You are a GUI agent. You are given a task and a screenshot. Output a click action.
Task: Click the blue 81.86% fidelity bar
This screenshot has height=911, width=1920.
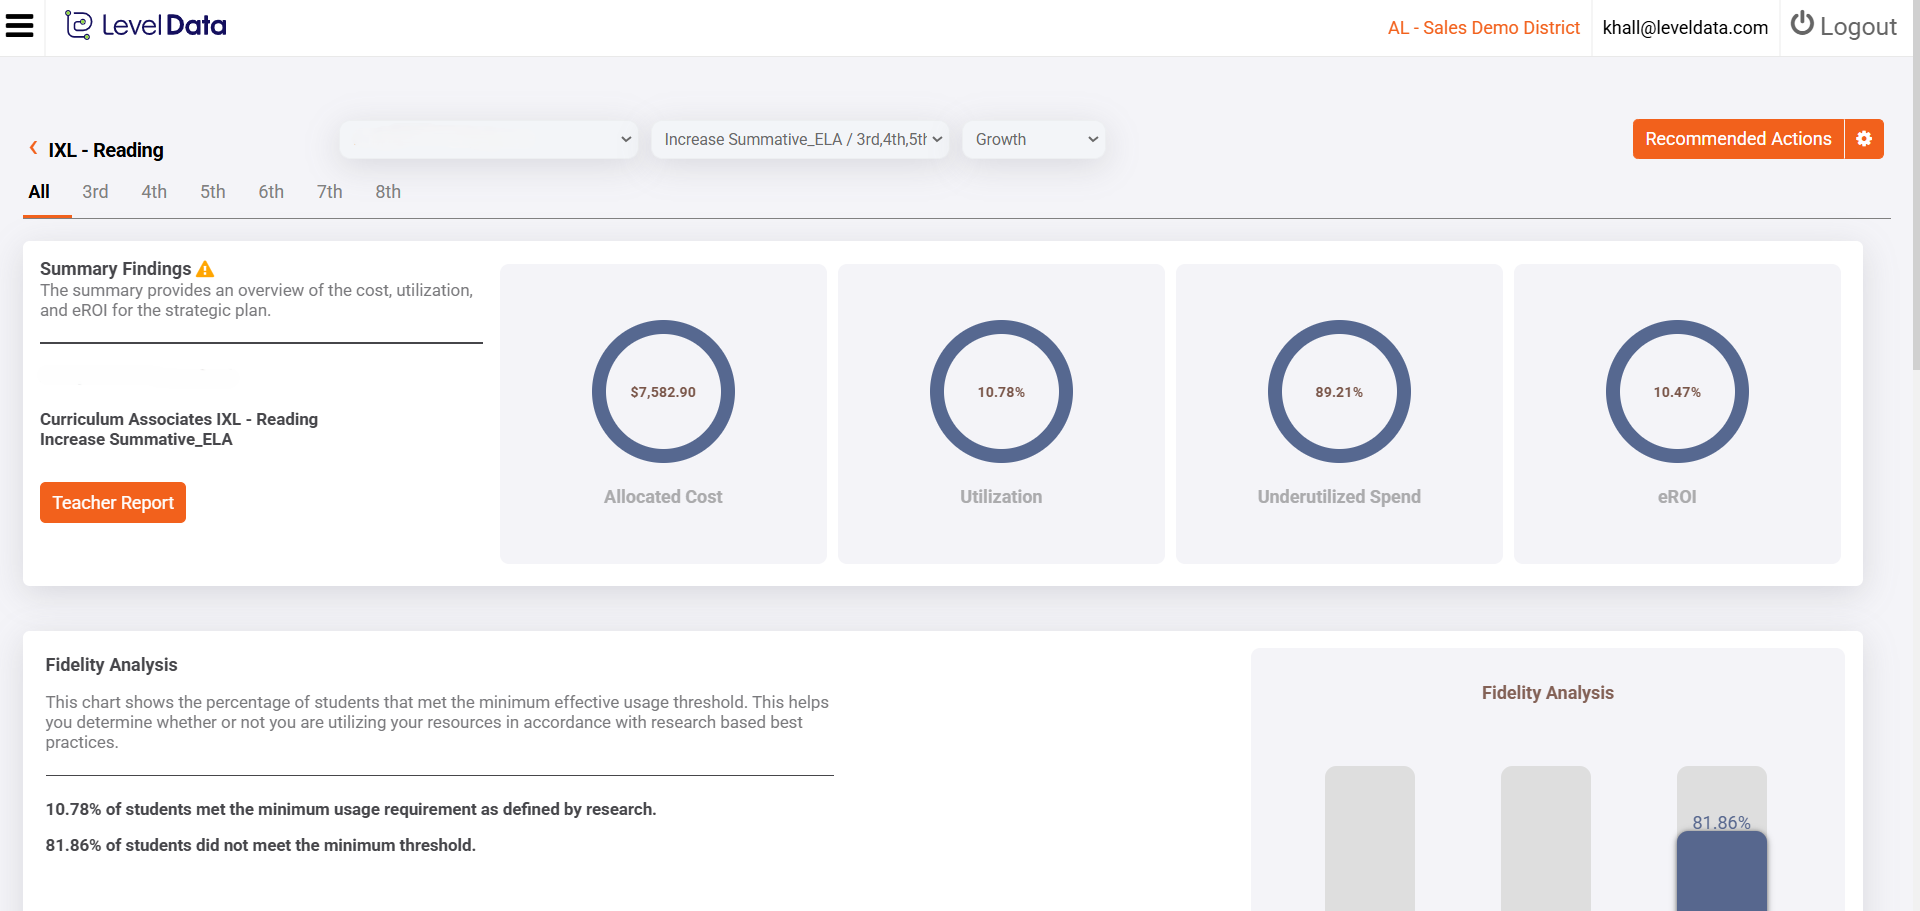pyautogui.click(x=1722, y=872)
